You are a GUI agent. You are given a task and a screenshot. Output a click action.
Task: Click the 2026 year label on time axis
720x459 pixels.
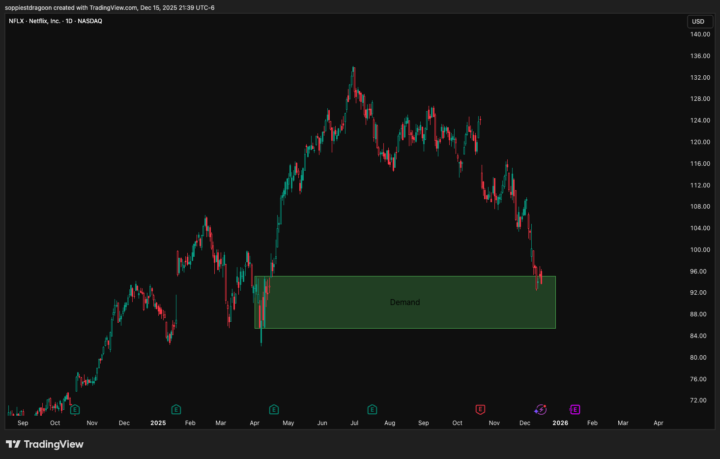pos(560,423)
